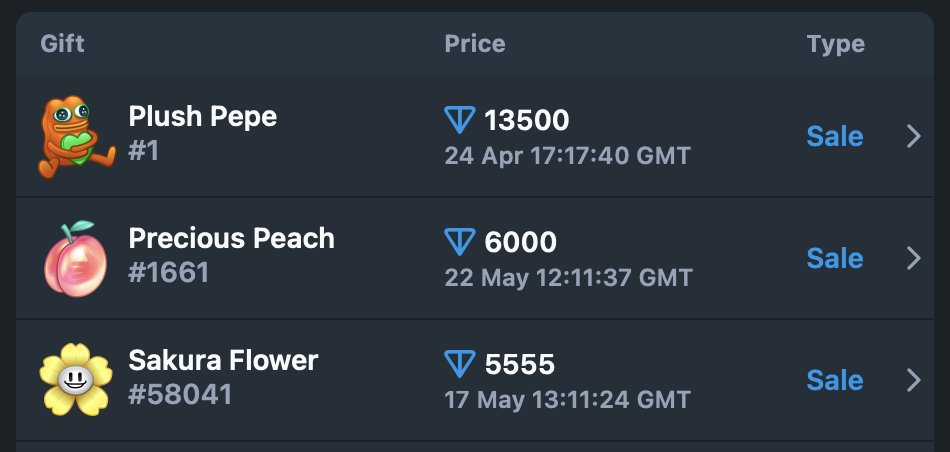This screenshot has height=452, width=950.
Task: Open the Sakura Flower Sale link
Action: click(x=835, y=381)
